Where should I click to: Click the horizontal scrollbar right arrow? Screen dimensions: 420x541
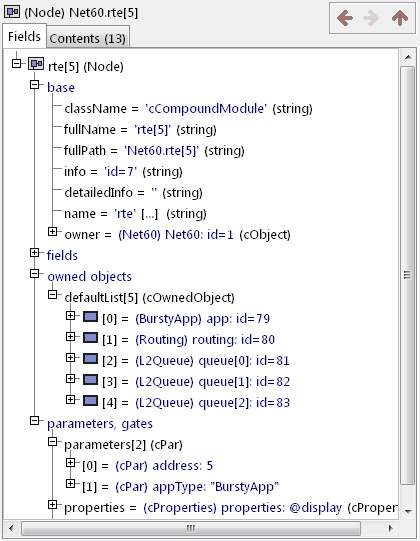coord(391,528)
